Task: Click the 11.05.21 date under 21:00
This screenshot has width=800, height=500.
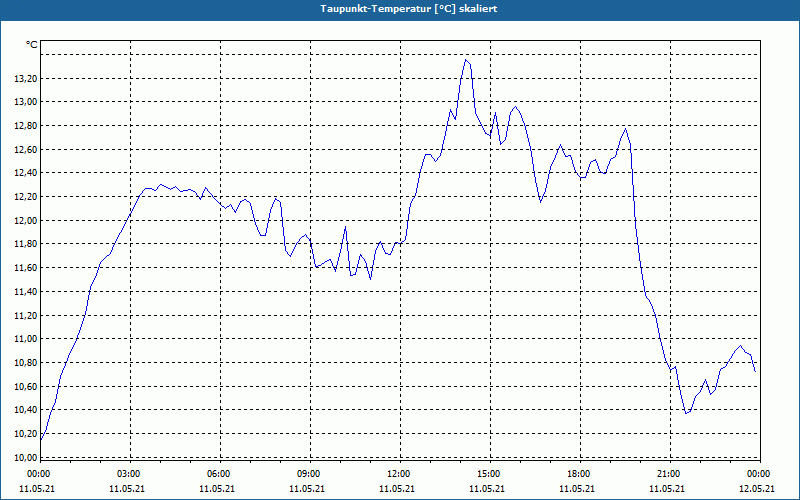Action: (667, 489)
